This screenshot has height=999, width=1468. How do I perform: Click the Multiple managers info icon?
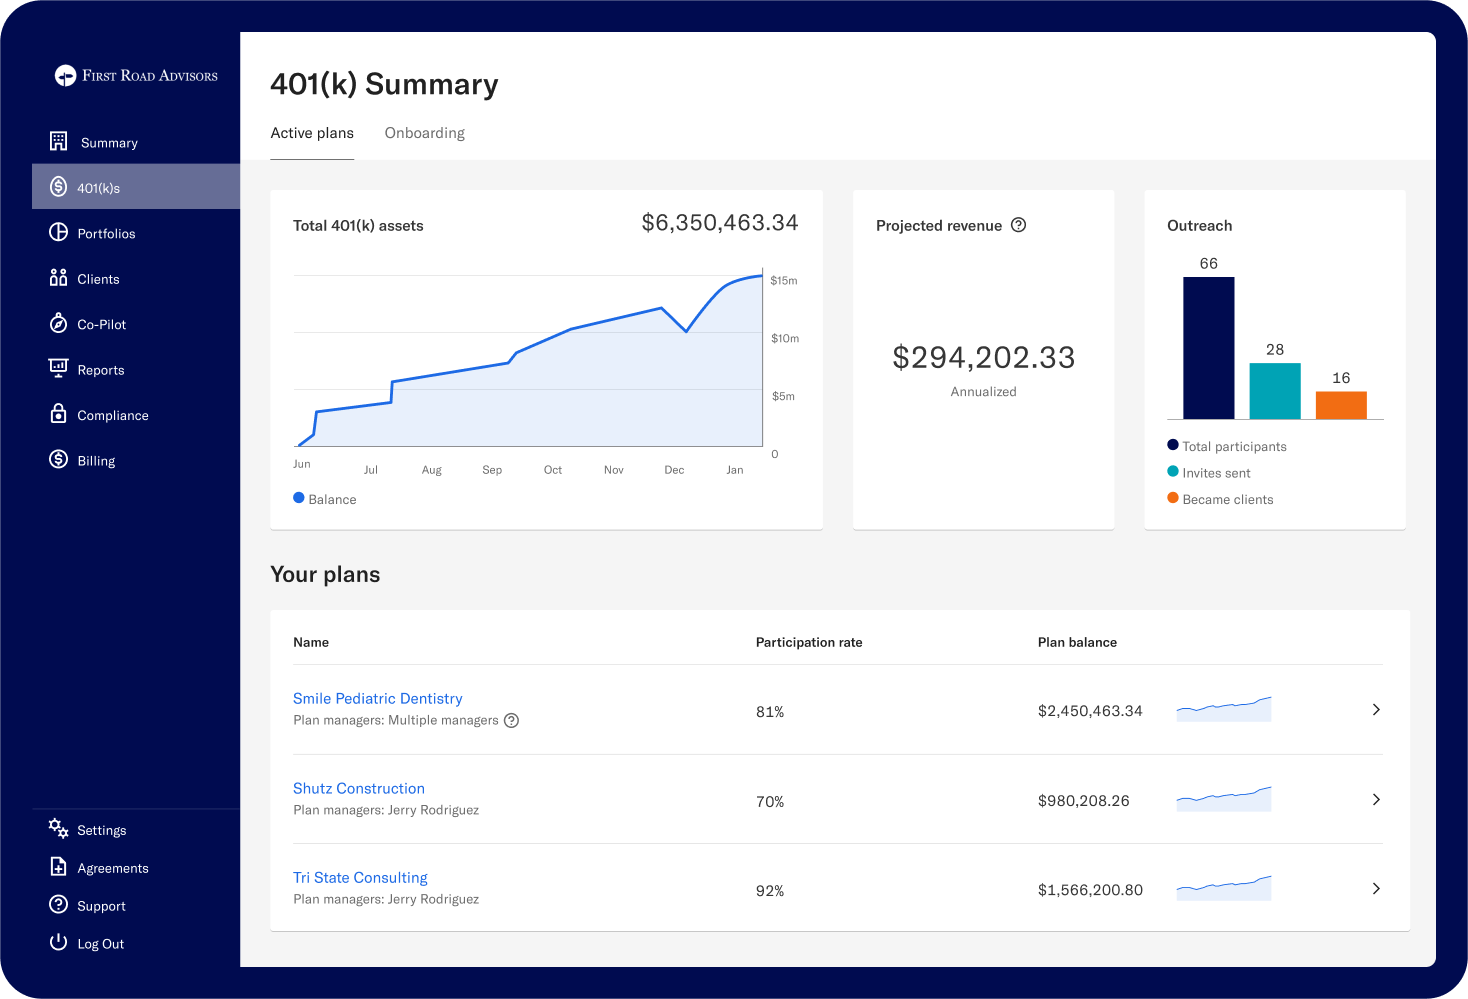click(511, 720)
